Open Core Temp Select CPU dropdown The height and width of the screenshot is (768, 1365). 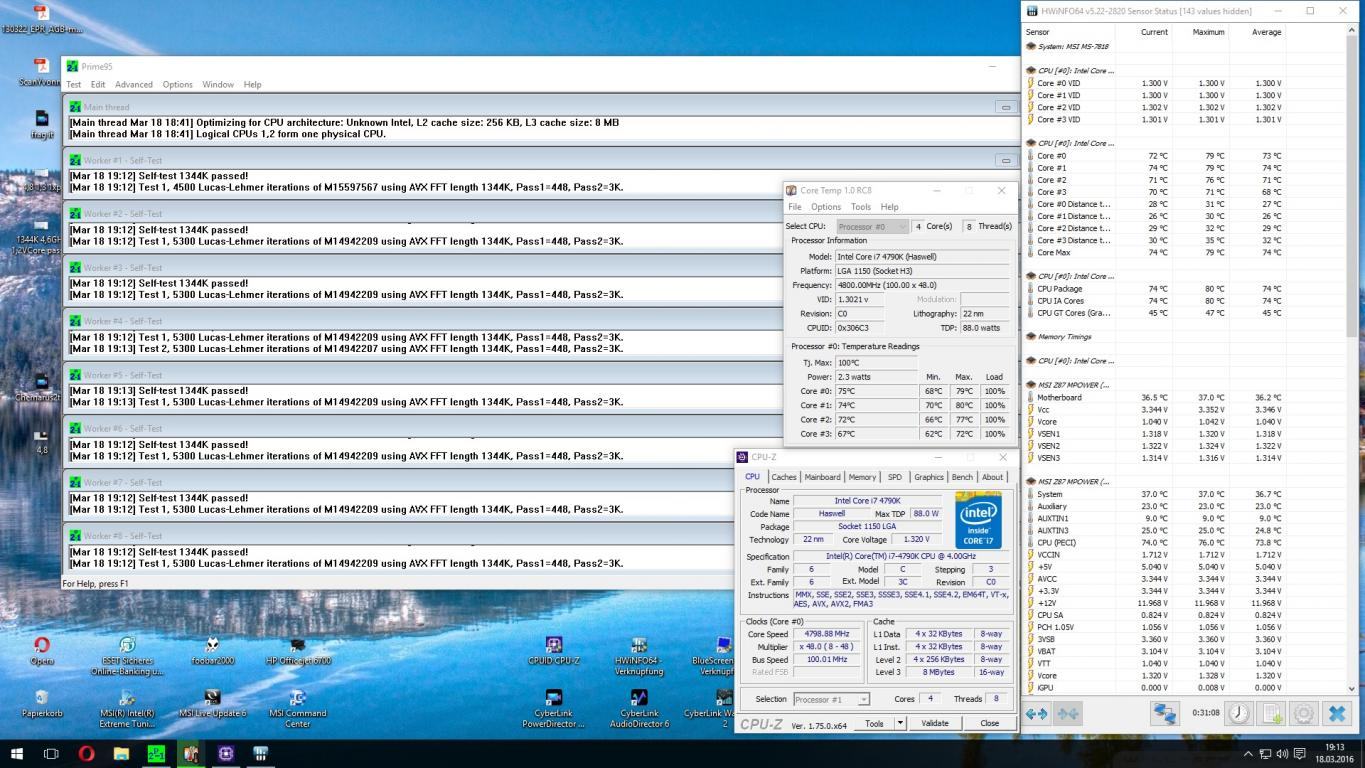point(872,226)
